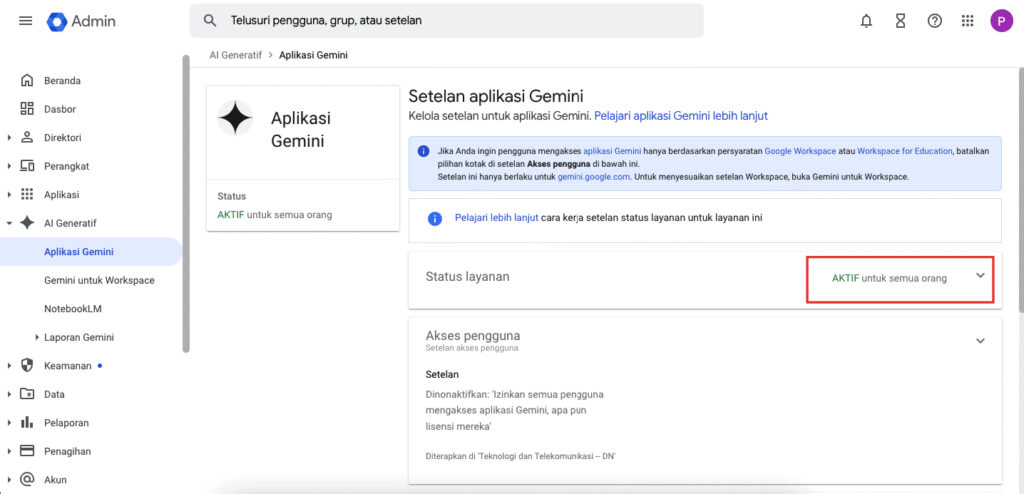Expand the Keamanan menu arrow
Viewport: 1024px width, 494px height.
tap(9, 366)
